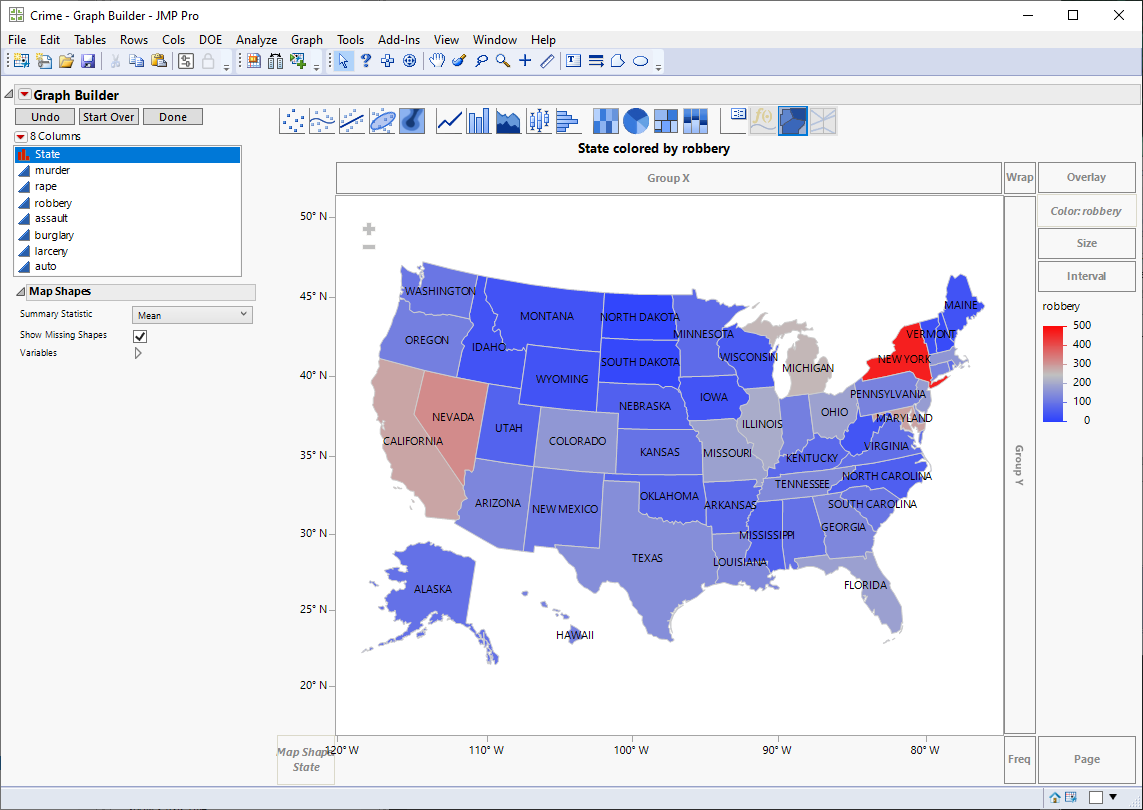Viewport: 1143px width, 810px height.
Task: Select the Lasso tool in the toolbar
Action: [481, 60]
